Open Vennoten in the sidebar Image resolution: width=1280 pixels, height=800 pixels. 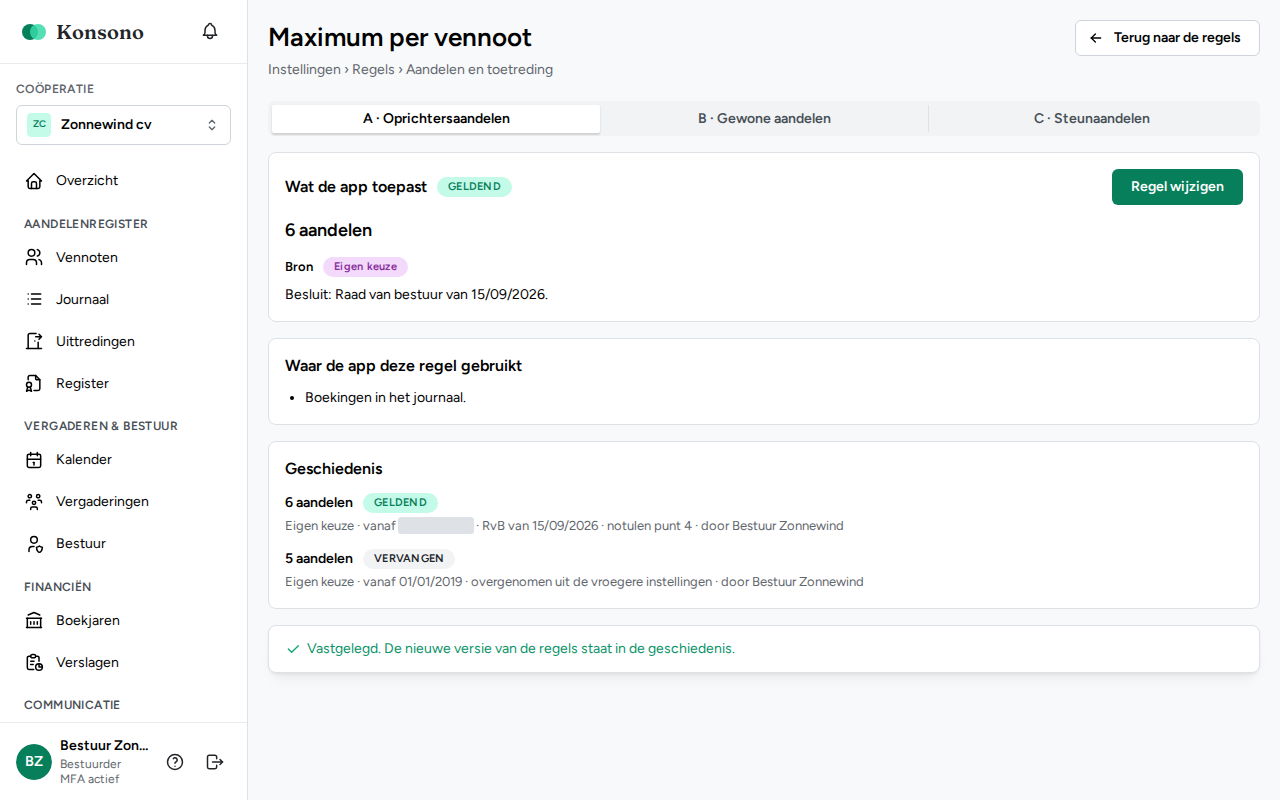pyautogui.click(x=123, y=258)
